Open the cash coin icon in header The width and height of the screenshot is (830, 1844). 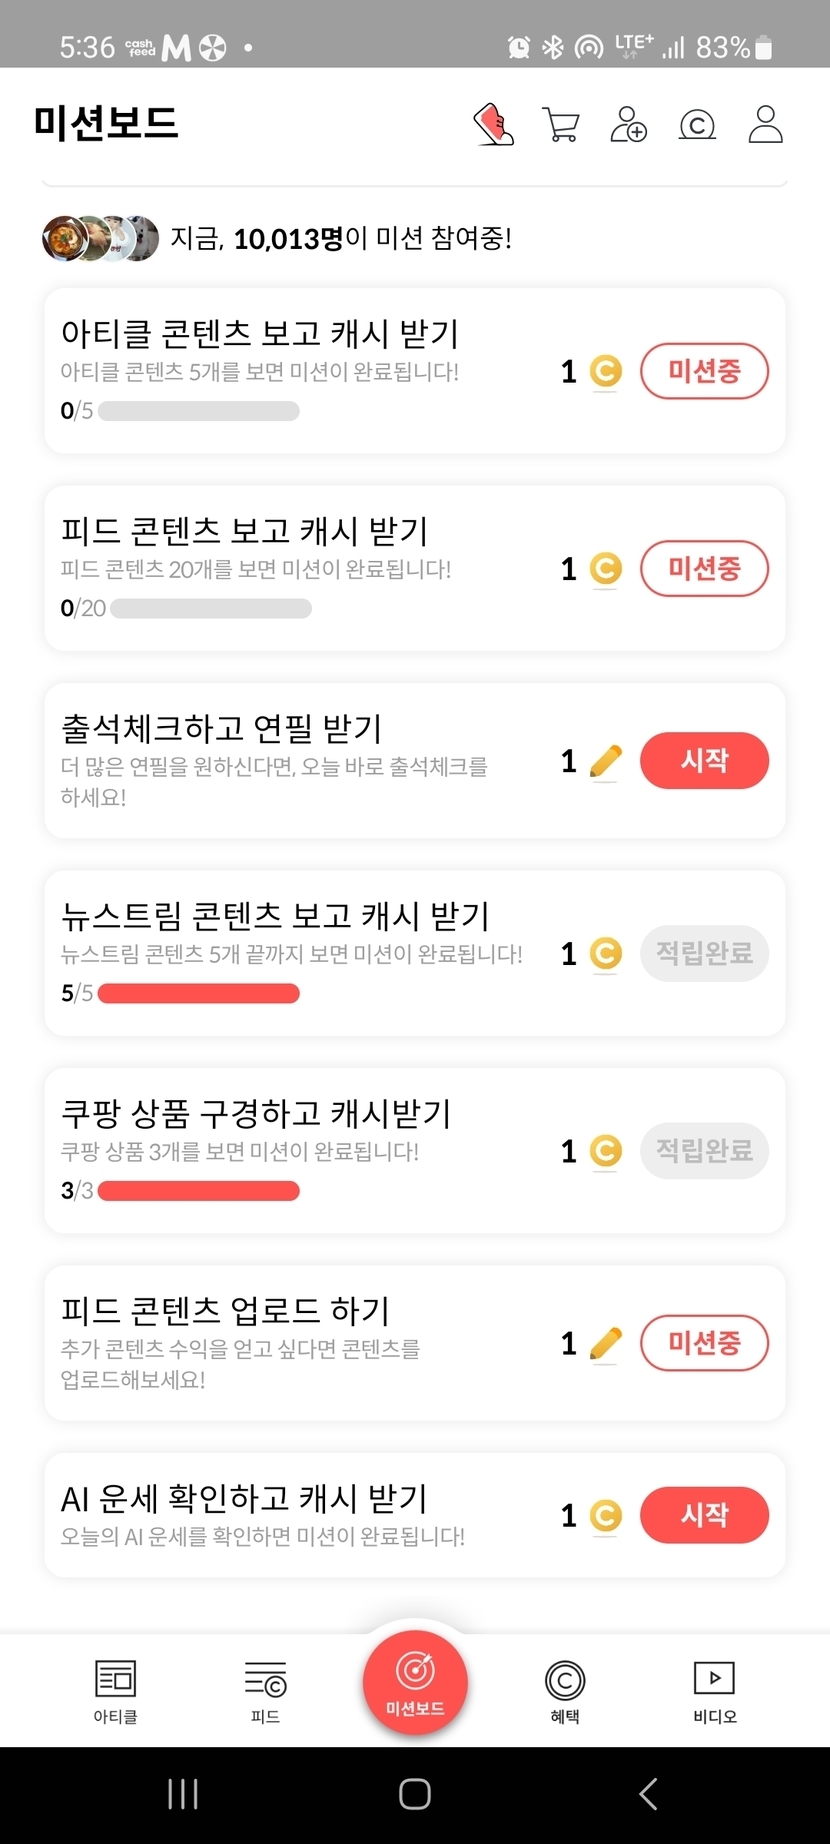click(697, 125)
